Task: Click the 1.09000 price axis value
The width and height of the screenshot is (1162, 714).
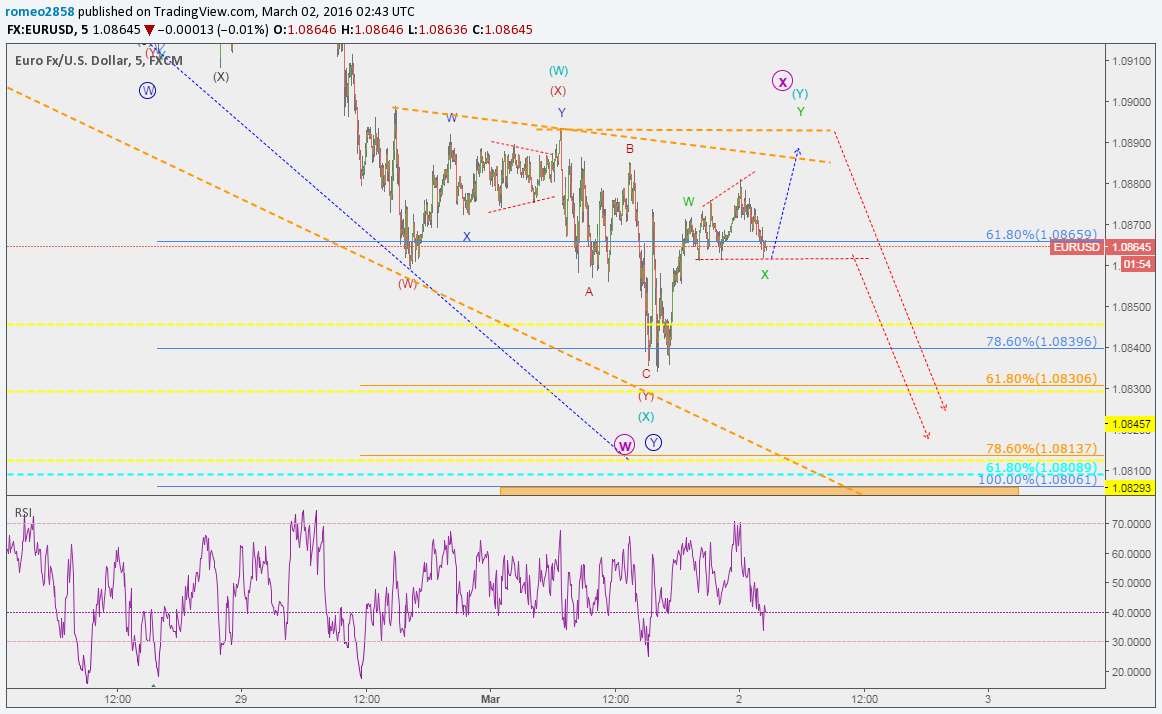Action: click(x=1134, y=102)
